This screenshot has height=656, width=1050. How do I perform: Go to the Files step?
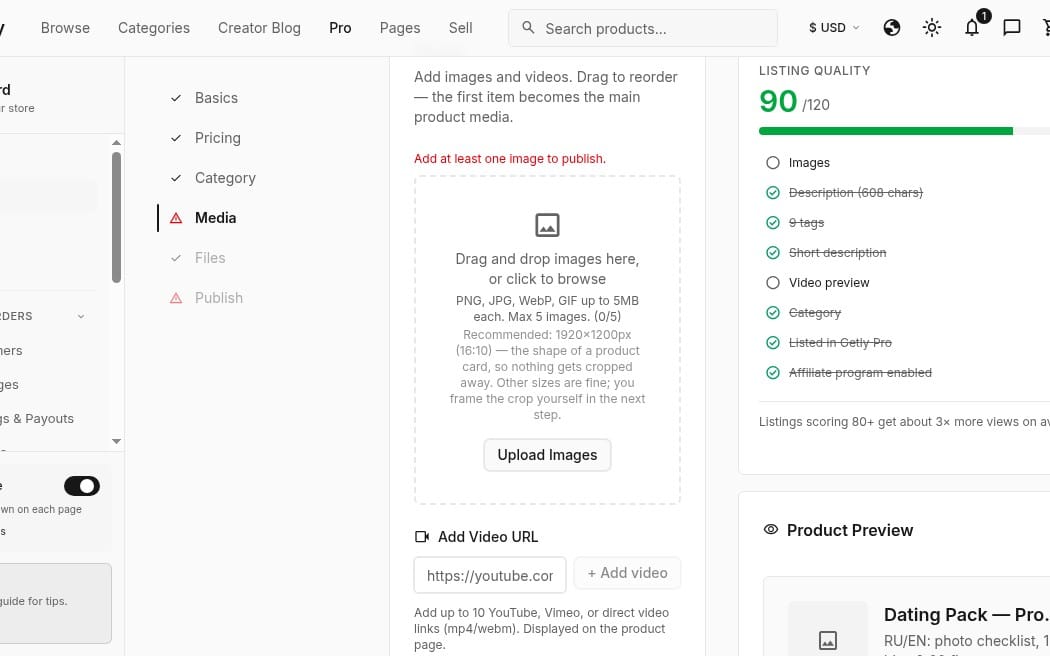coord(210,258)
